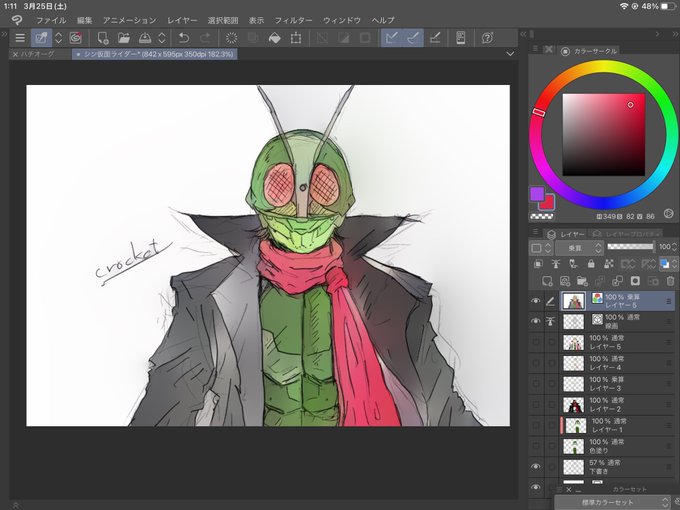Open the help question mark icon
The height and width of the screenshot is (510, 680).
[487, 38]
